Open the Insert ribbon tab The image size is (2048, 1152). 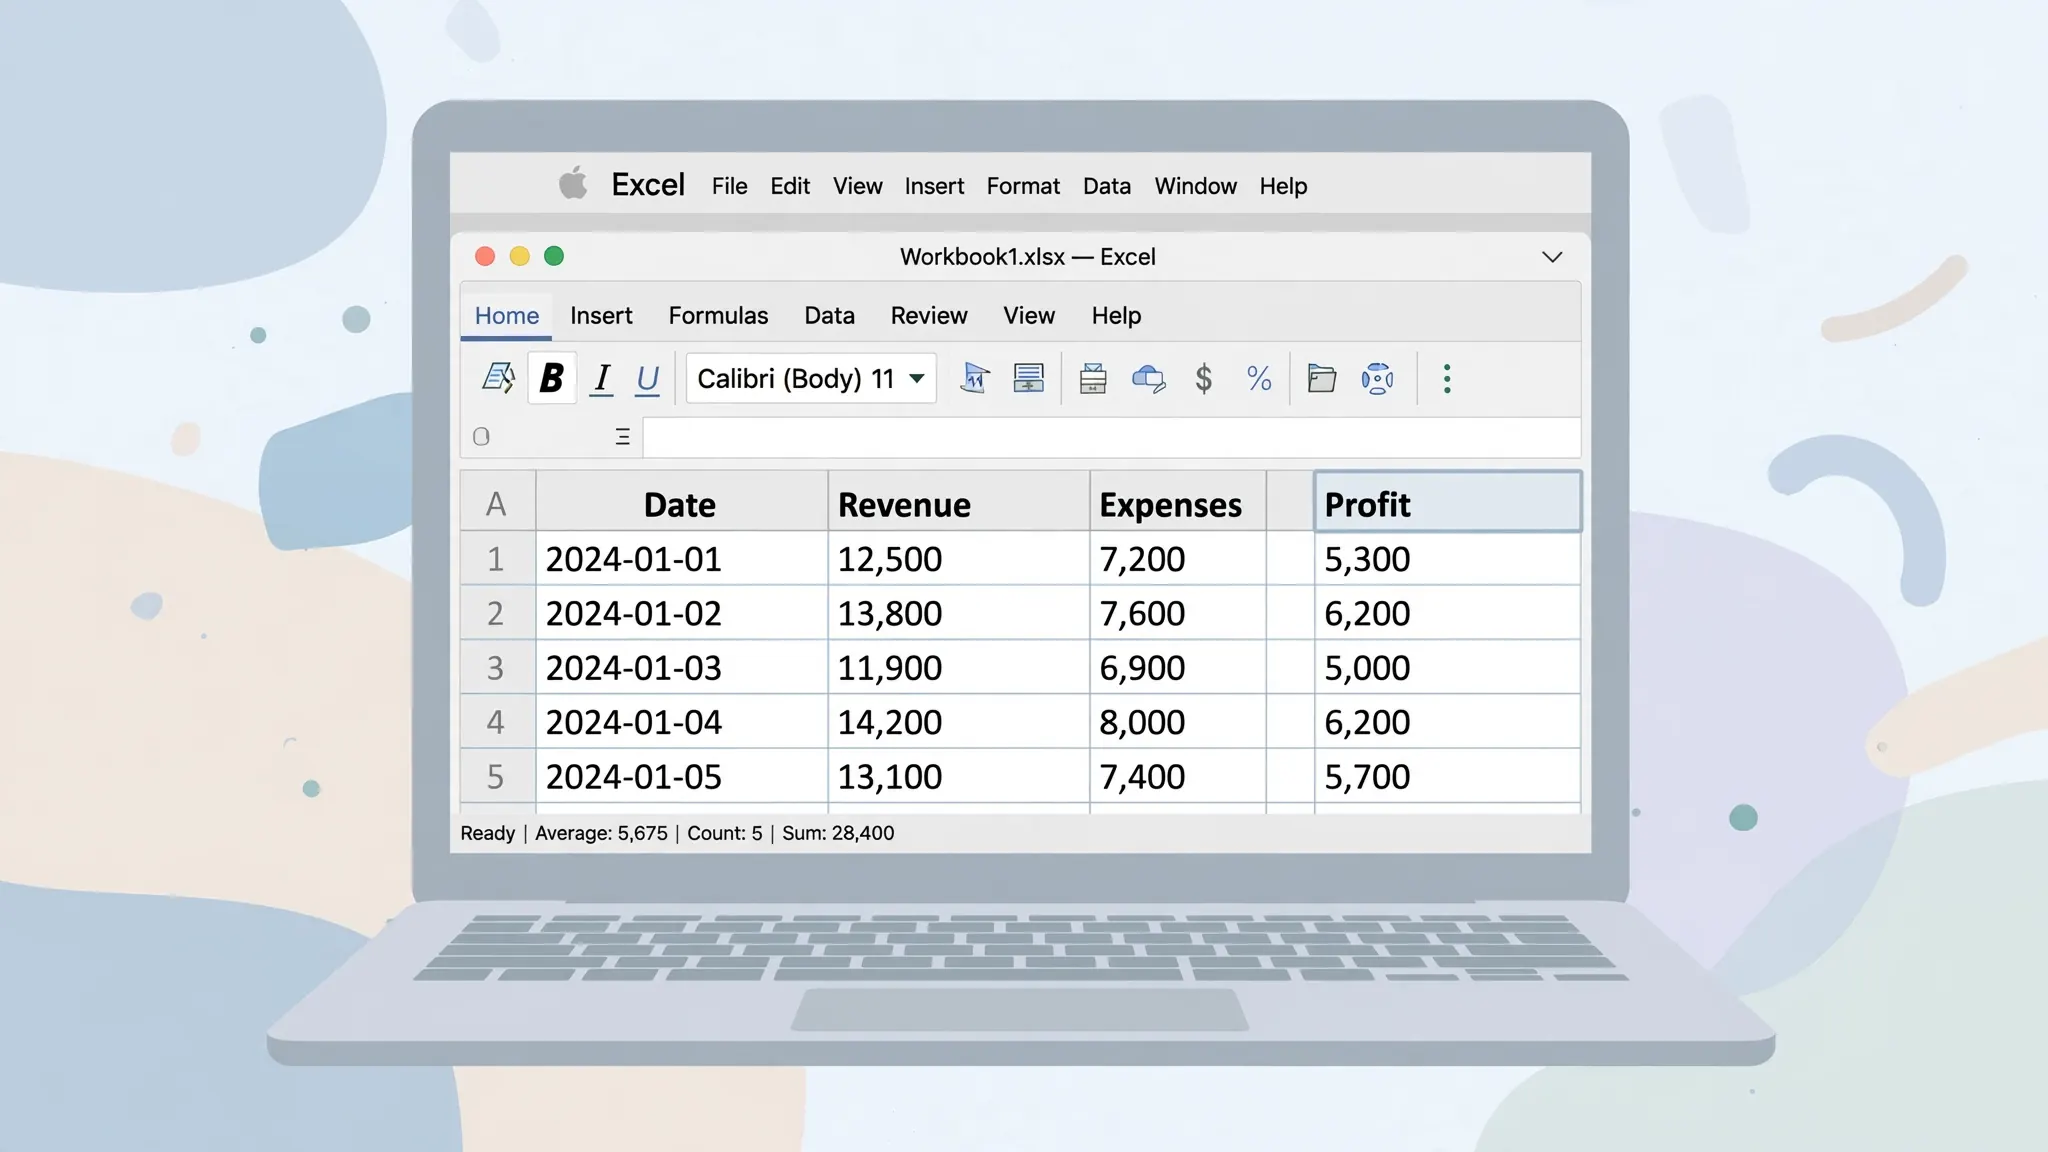point(601,316)
